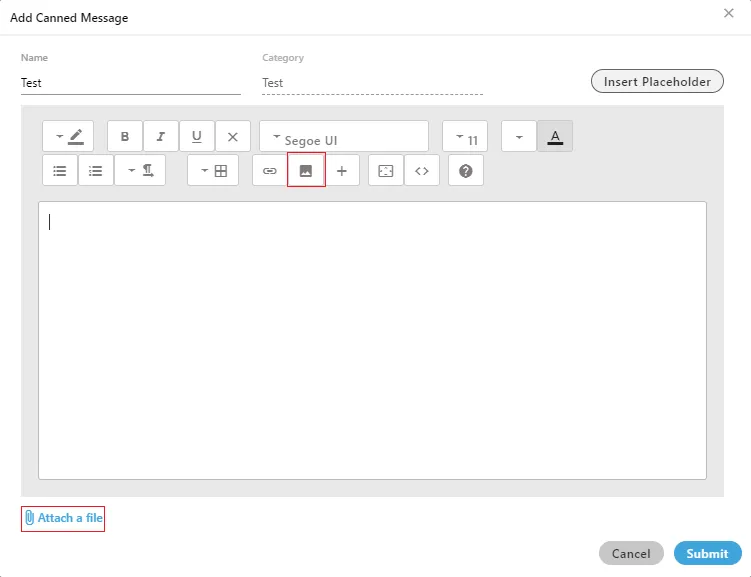Image resolution: width=751 pixels, height=577 pixels.
Task: Open the style (magic pen) dropdown
Action: click(68, 136)
